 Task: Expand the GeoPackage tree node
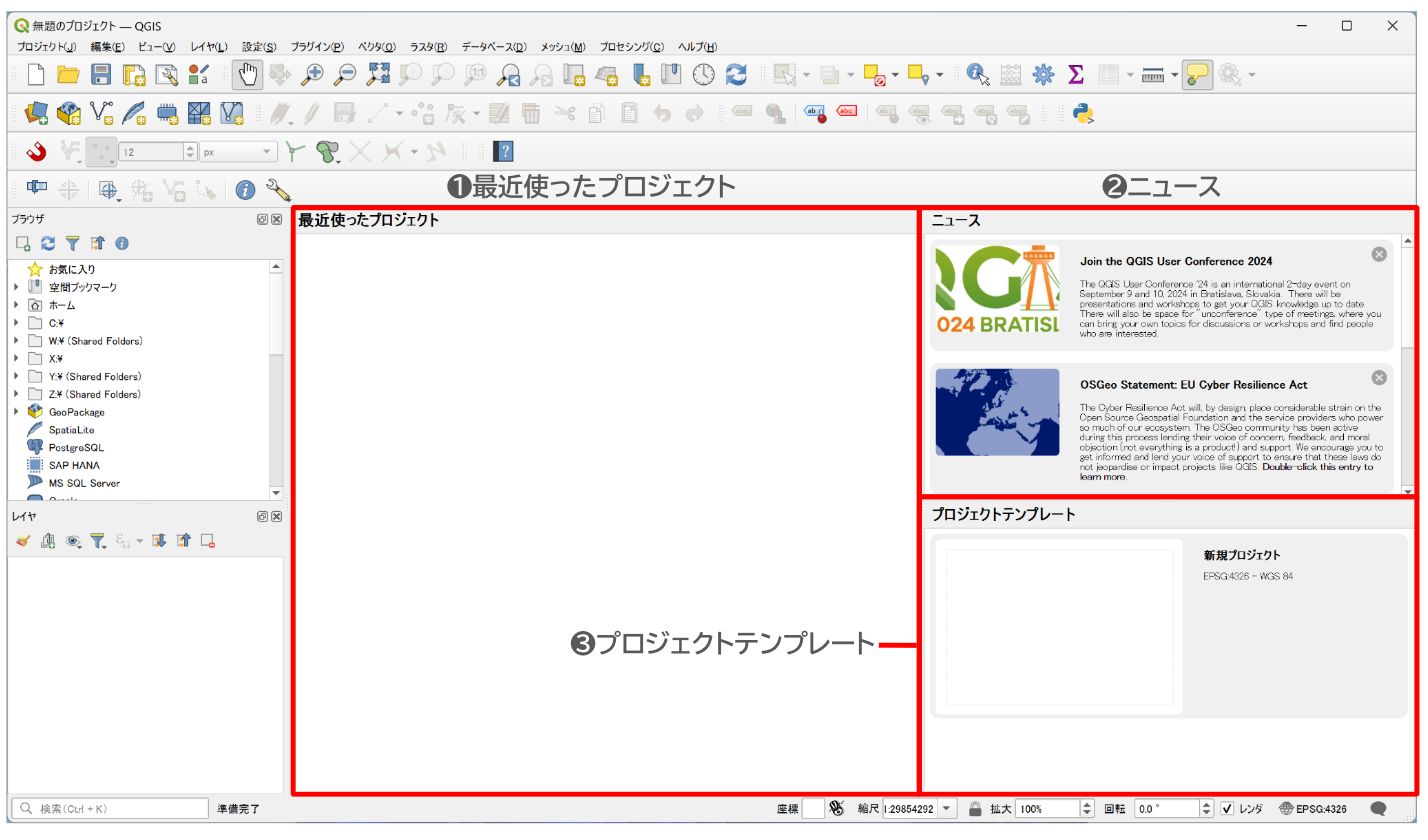[x=16, y=412]
